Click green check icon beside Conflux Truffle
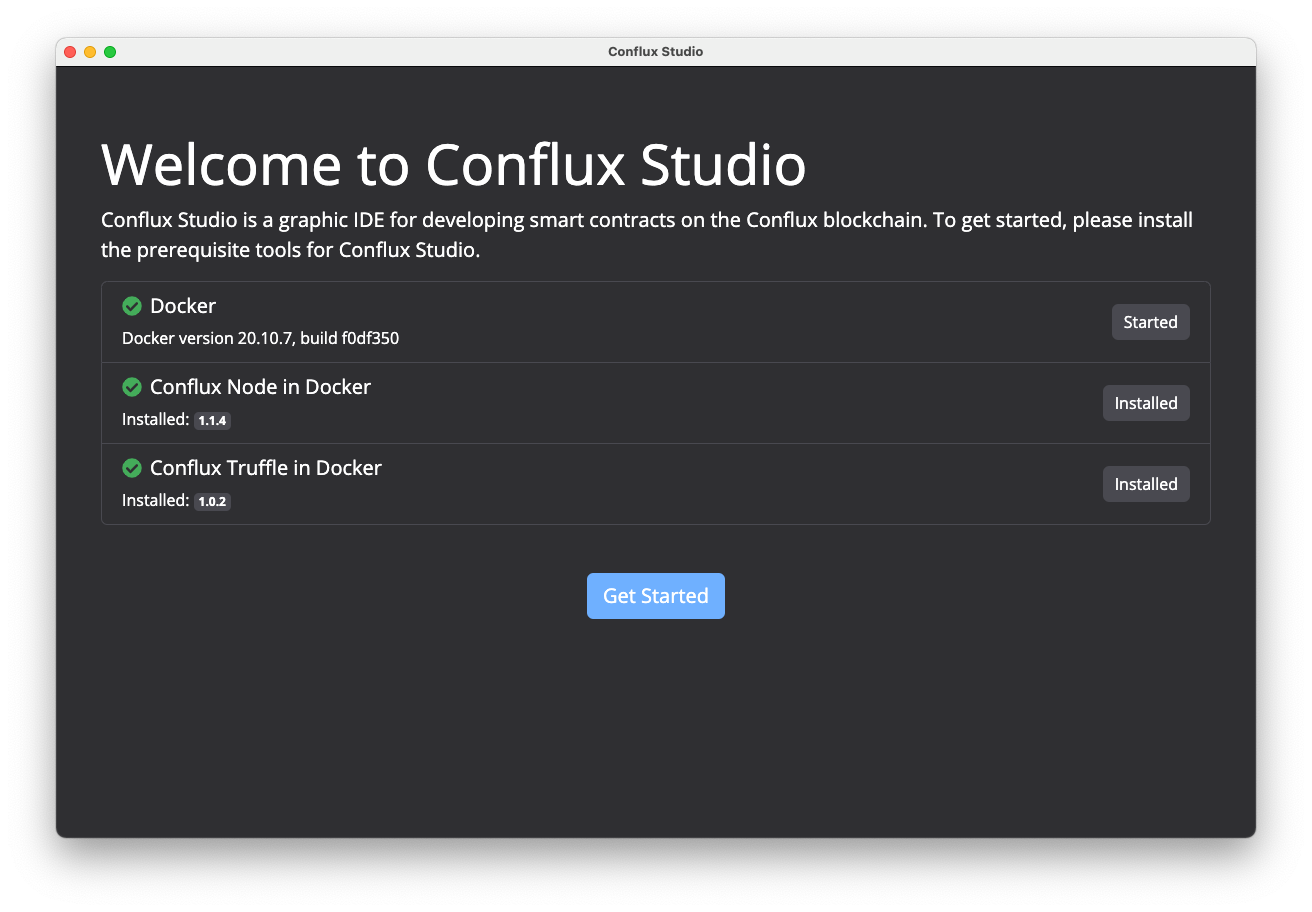The image size is (1312, 912). point(132,468)
